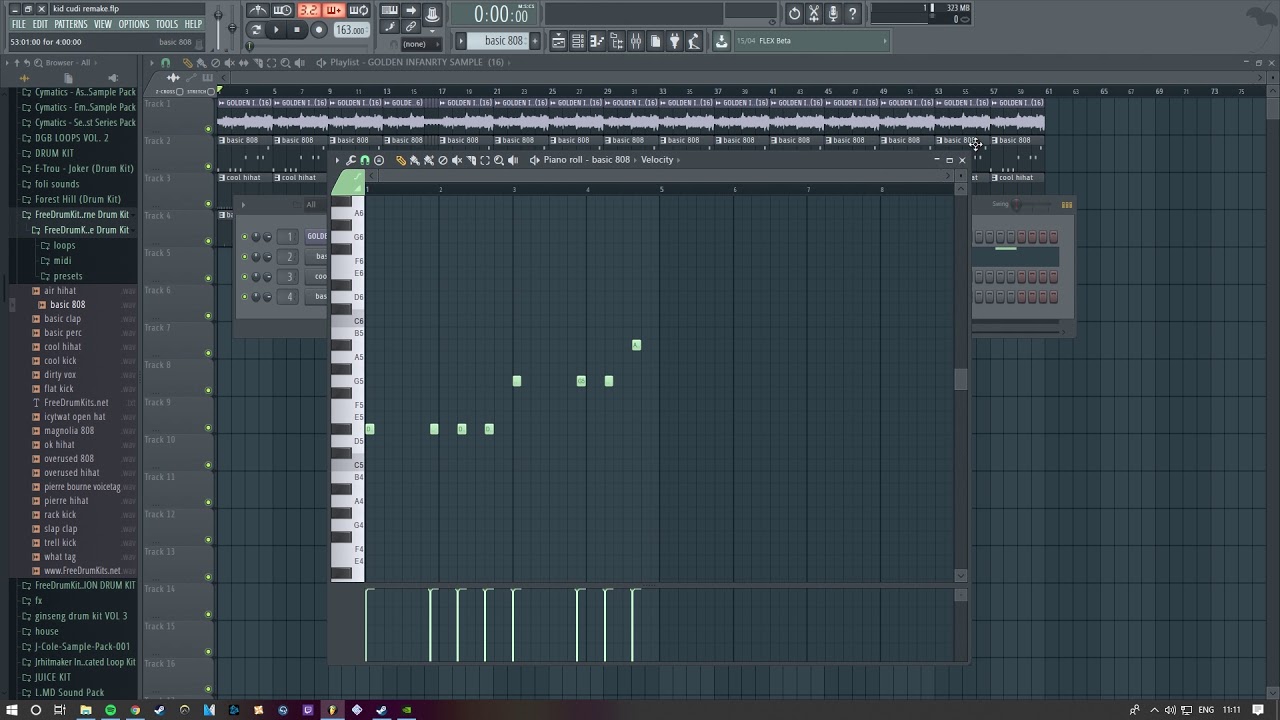Open the piano roll options arrow menu
1280x720 pixels.
[x=337, y=160]
